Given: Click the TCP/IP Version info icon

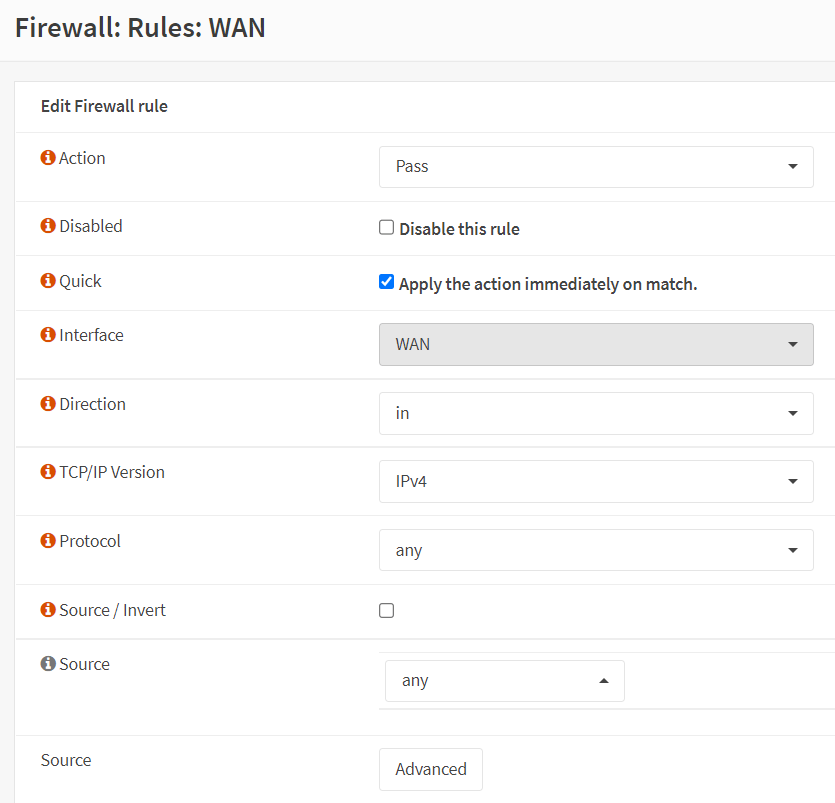Looking at the screenshot, I should click(48, 472).
